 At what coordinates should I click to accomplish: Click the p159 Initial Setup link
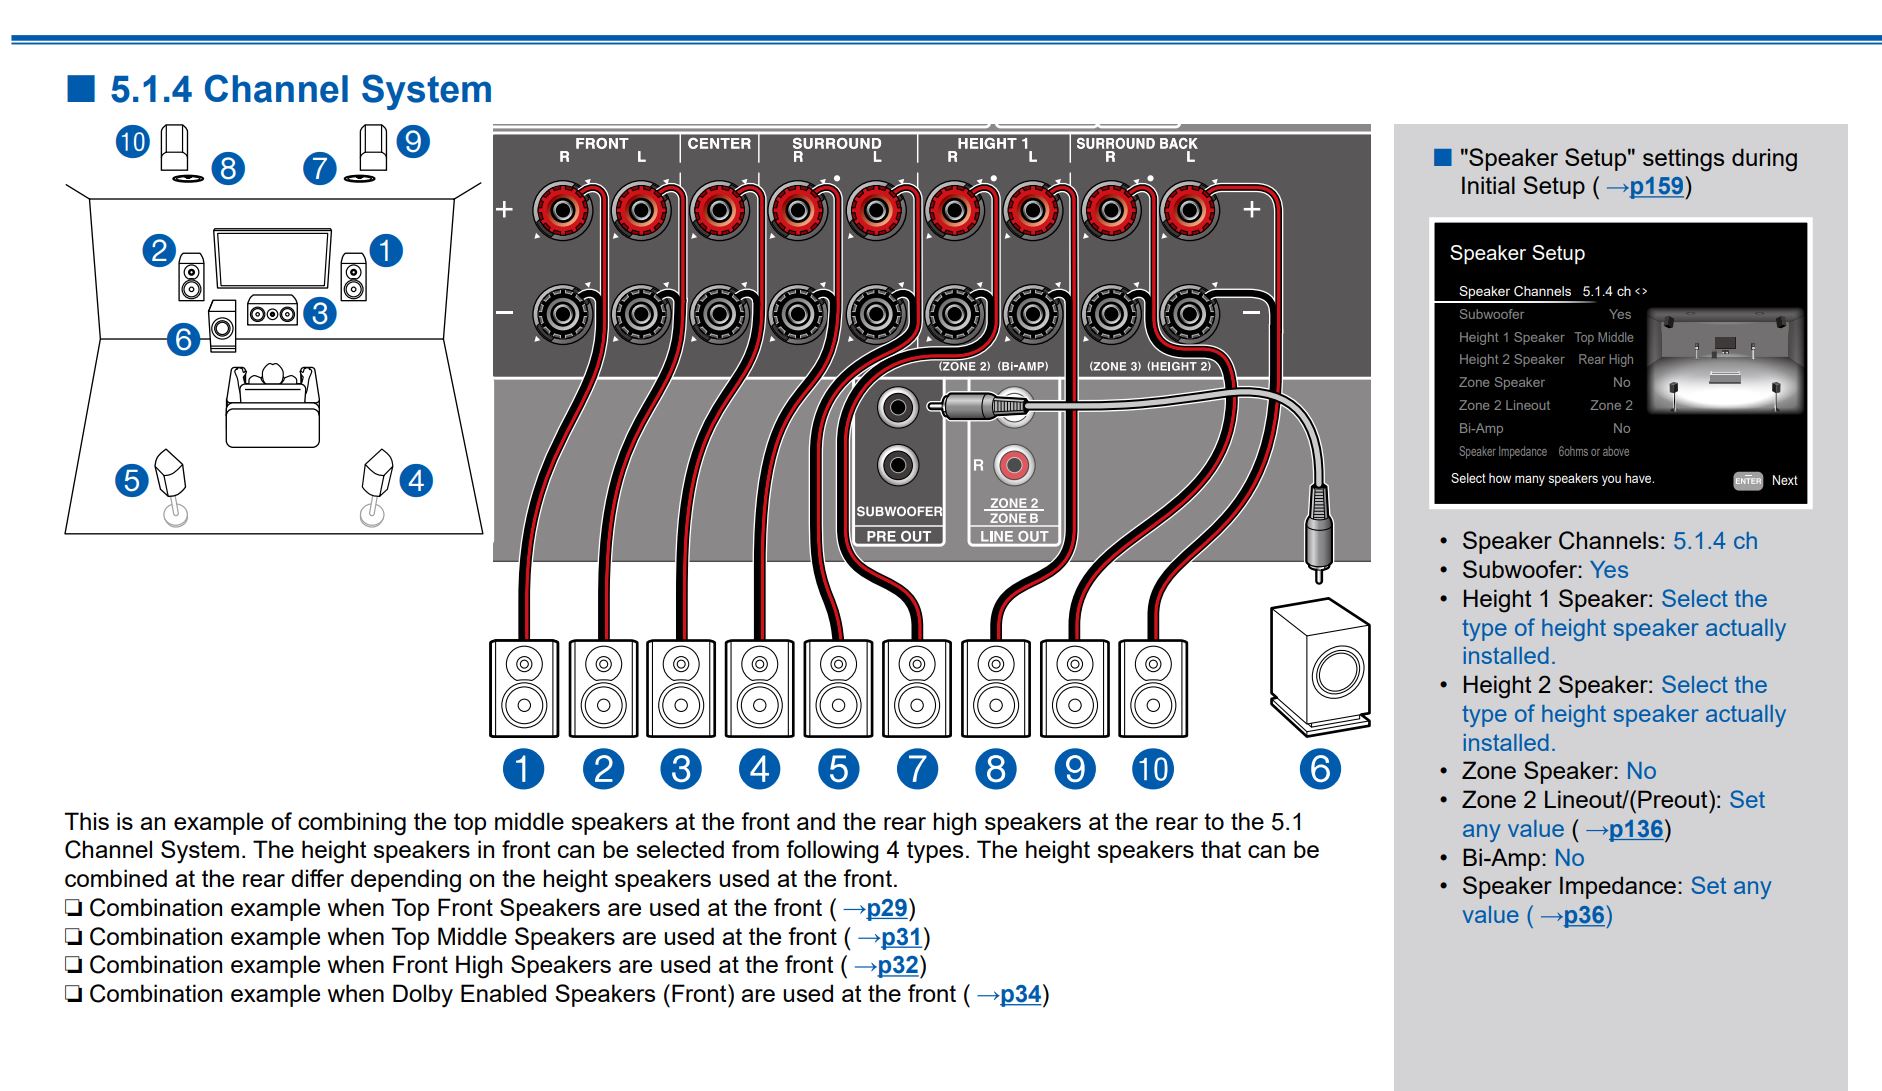[1655, 187]
